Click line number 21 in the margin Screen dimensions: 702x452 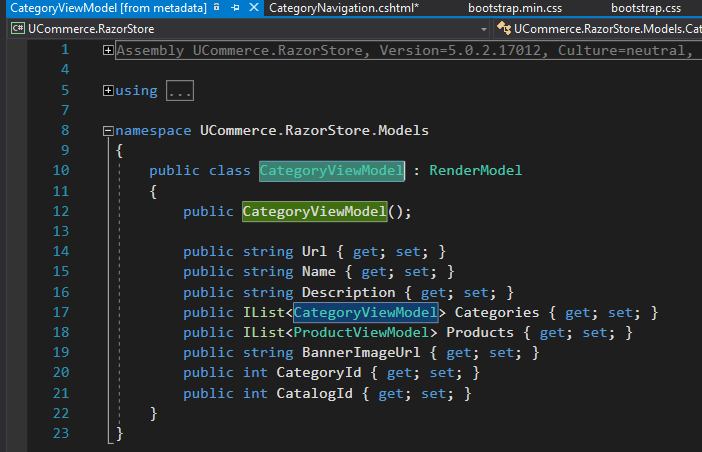[61, 393]
